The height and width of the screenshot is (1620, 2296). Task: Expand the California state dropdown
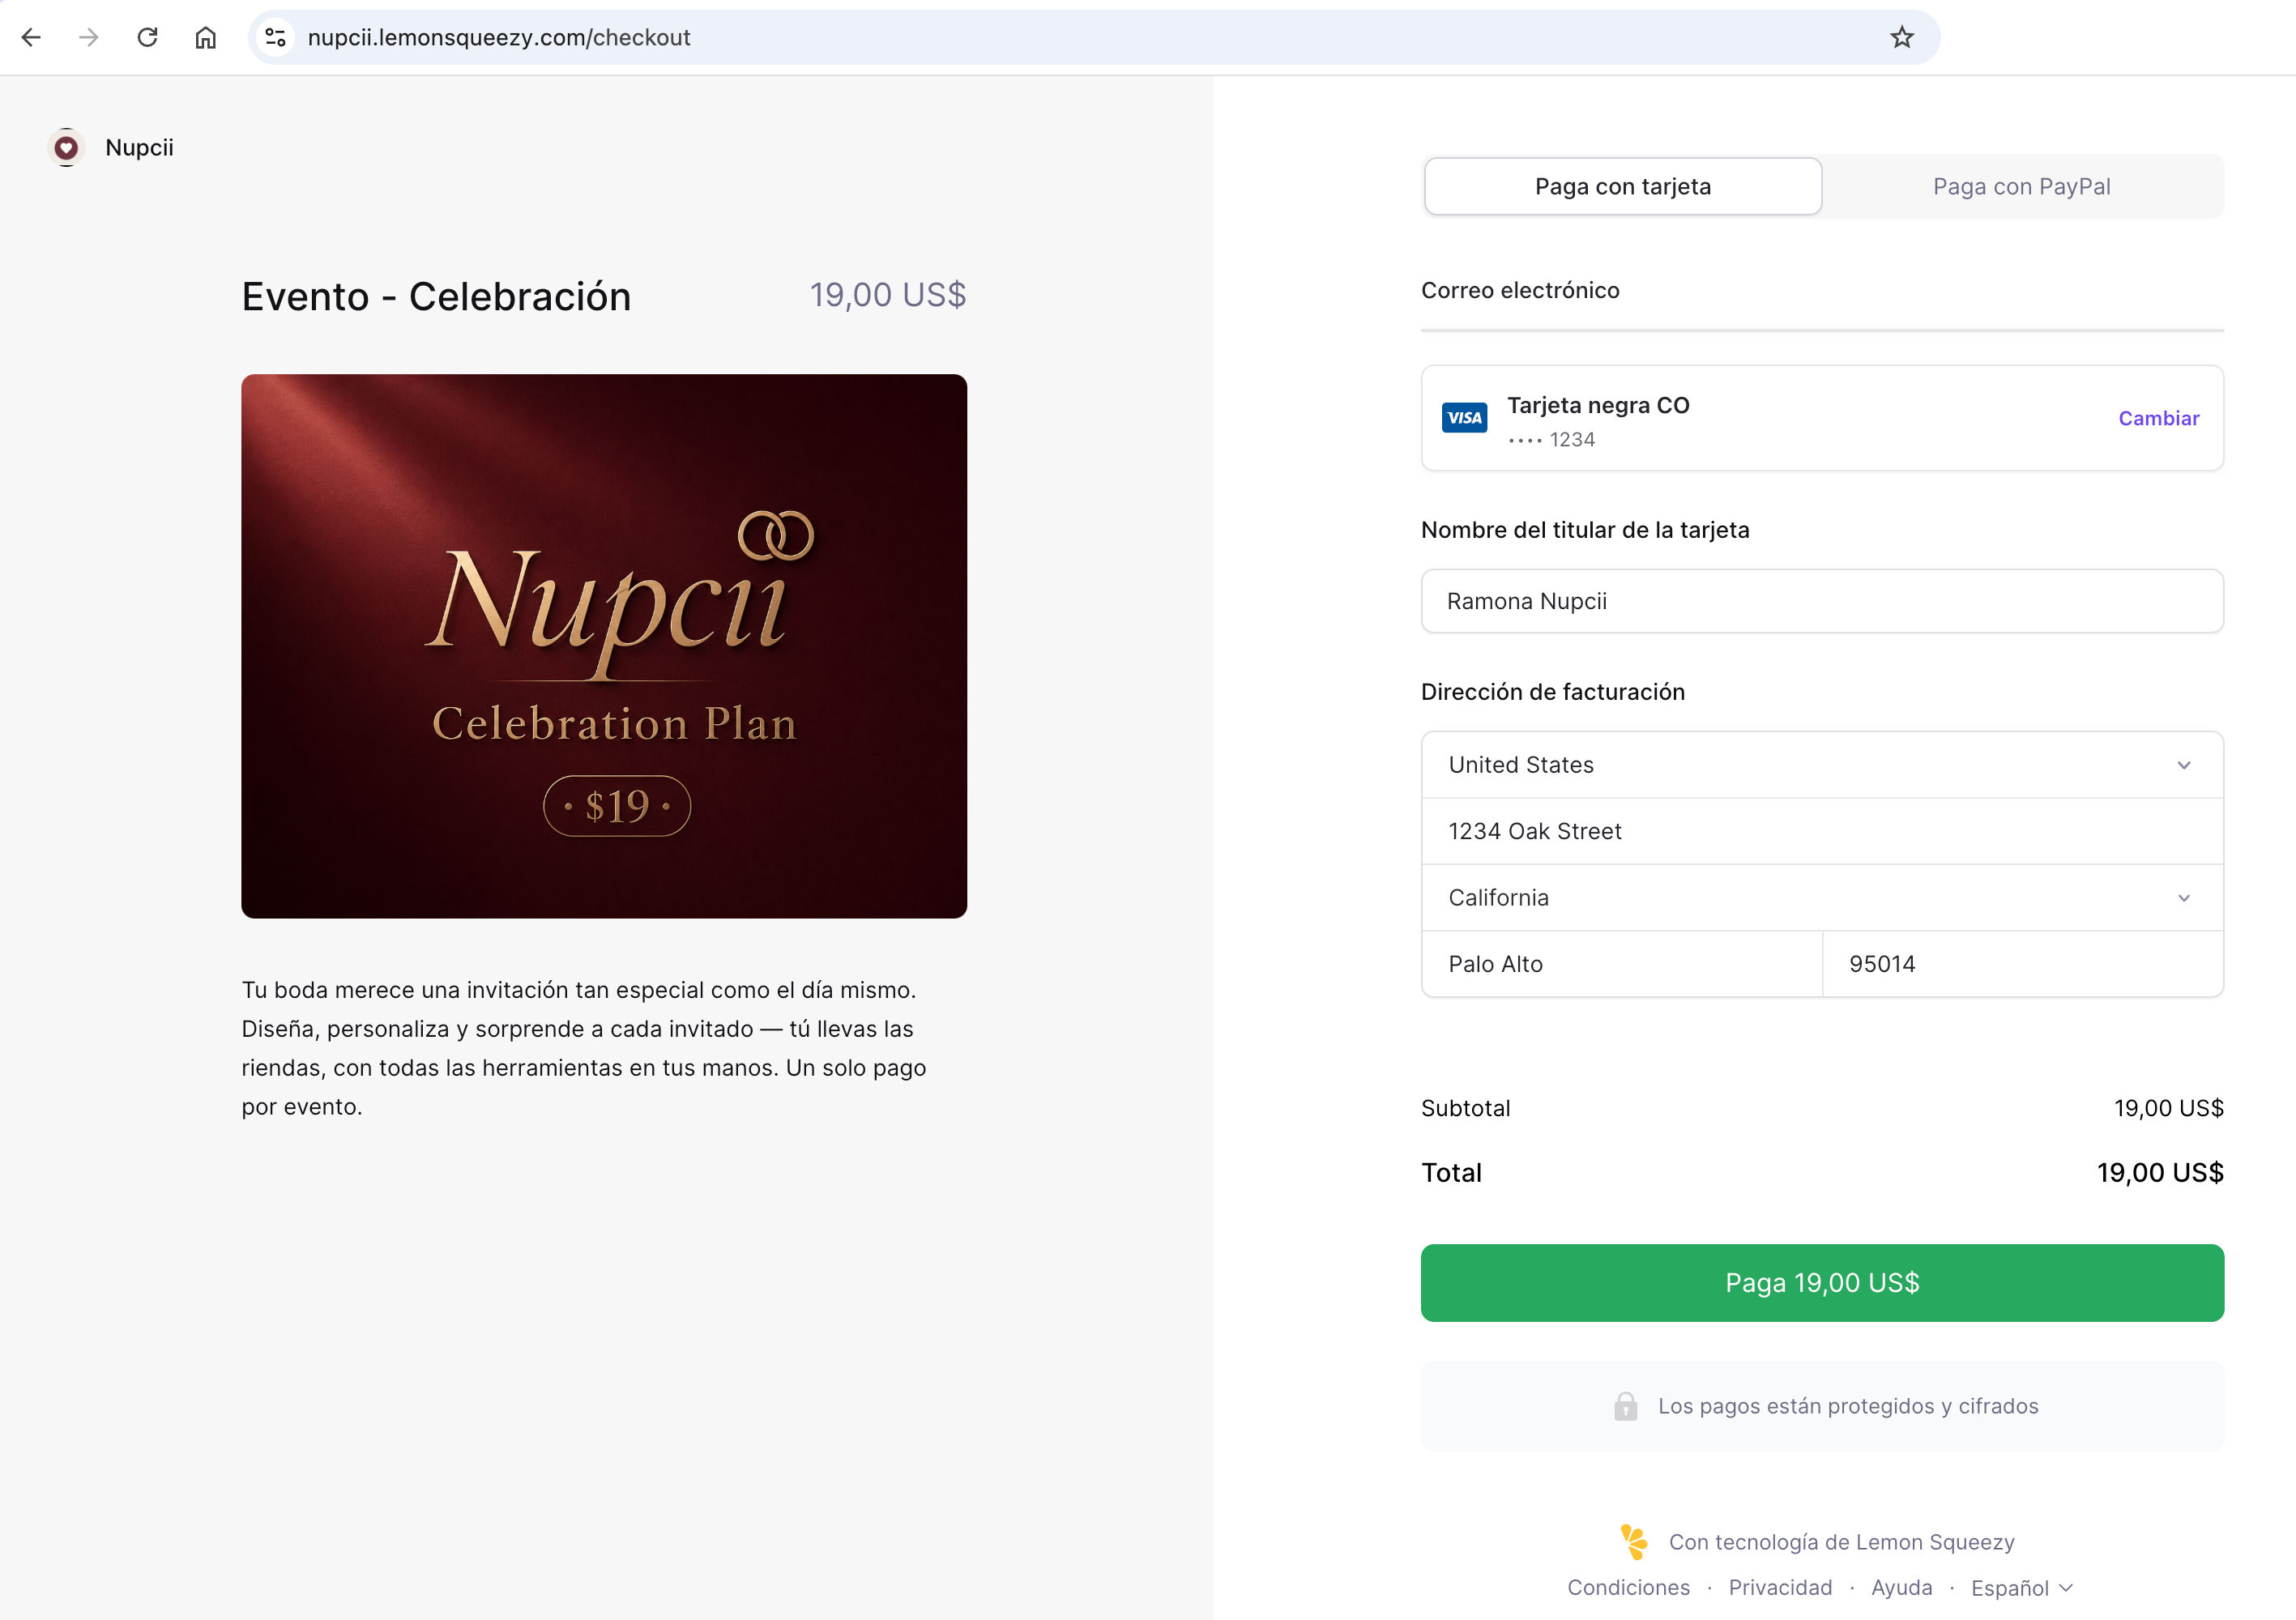tap(1822, 898)
